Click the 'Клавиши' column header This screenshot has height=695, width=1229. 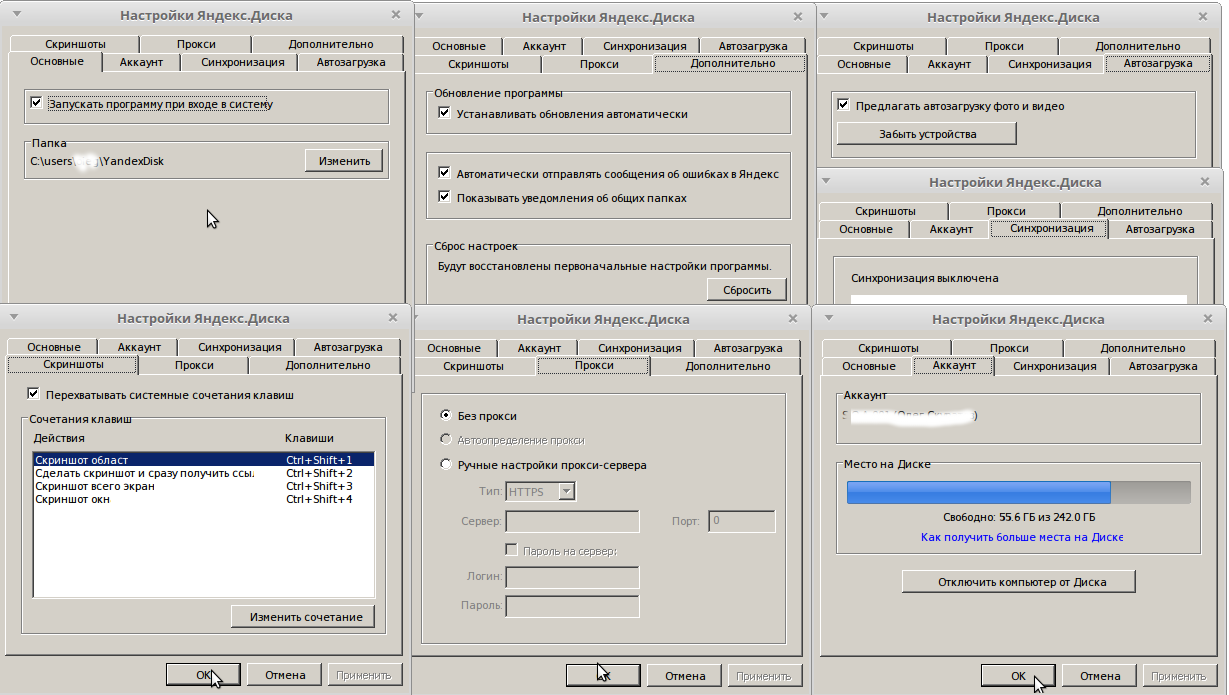[x=309, y=438]
